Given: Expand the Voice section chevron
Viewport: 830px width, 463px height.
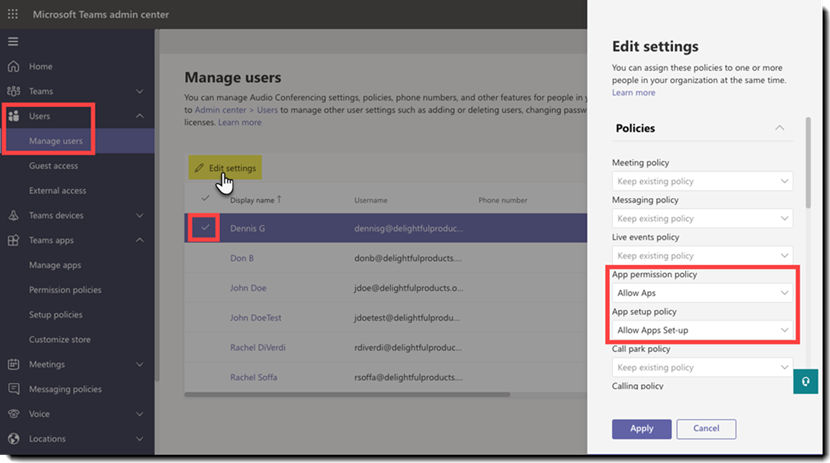Looking at the screenshot, I should pos(140,414).
